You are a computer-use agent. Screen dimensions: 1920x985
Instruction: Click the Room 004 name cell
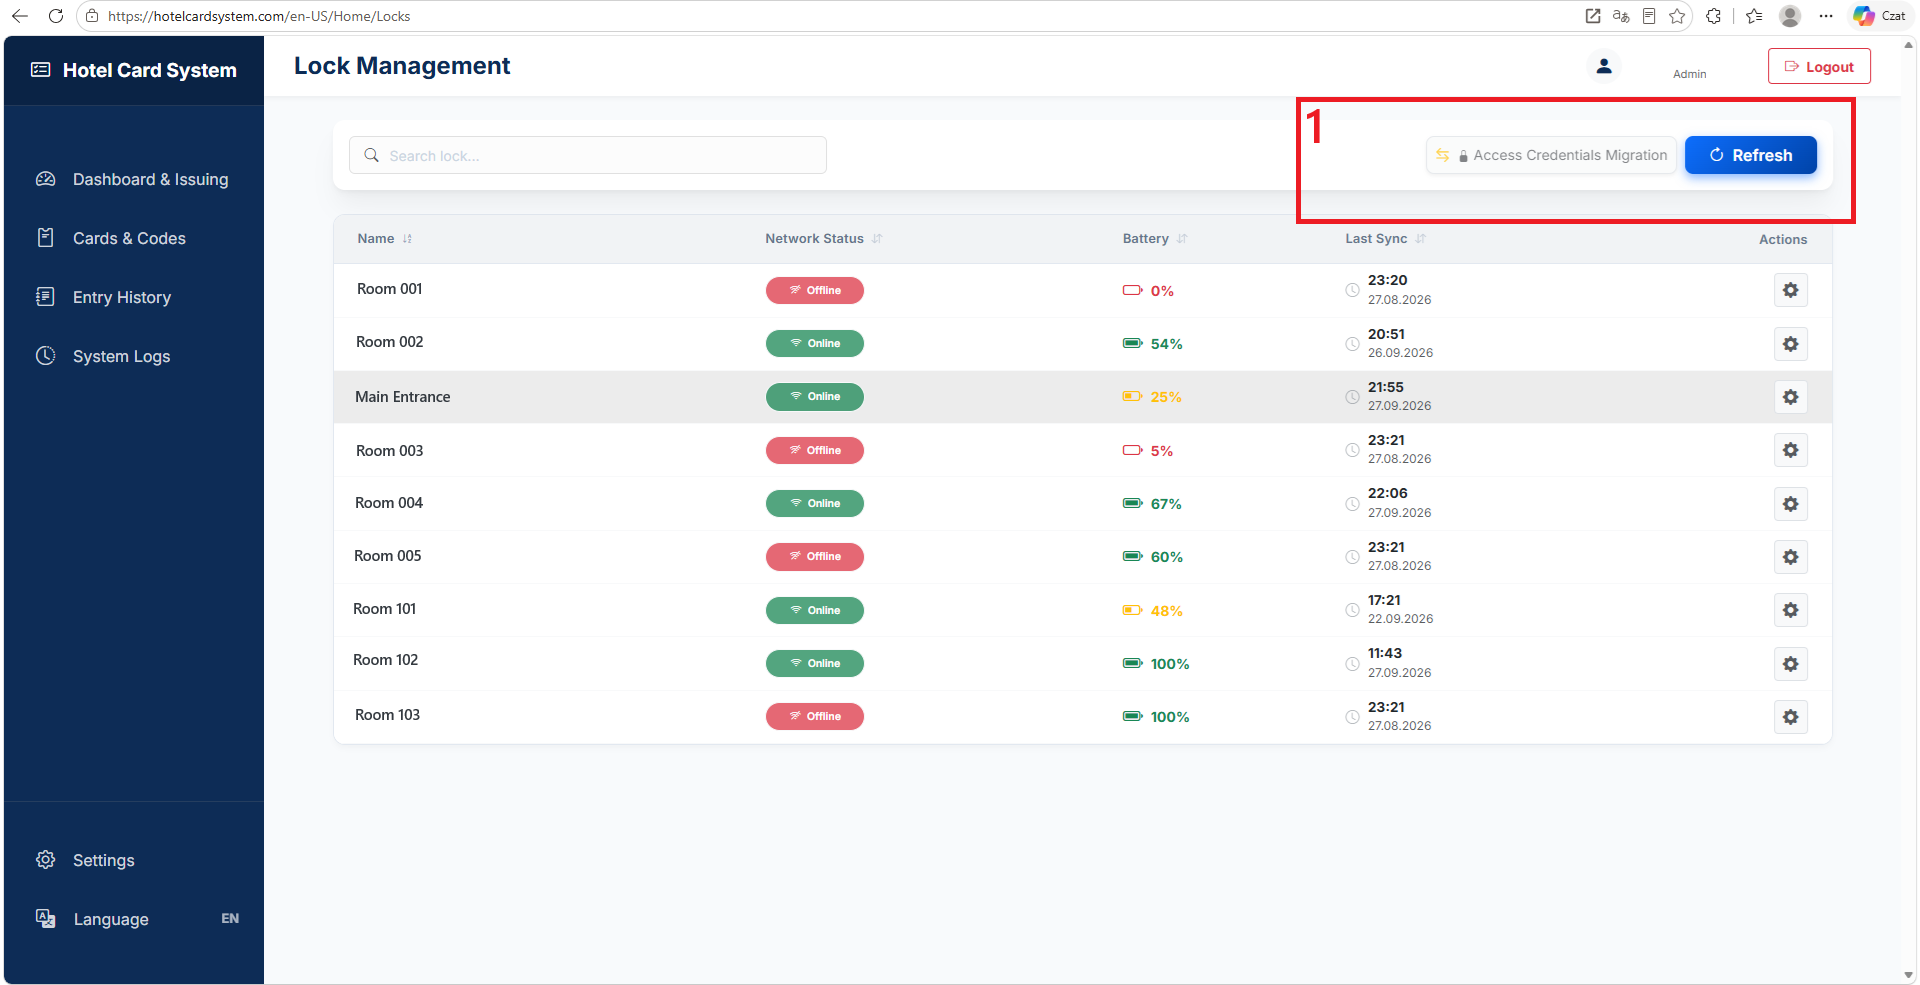[x=389, y=503]
